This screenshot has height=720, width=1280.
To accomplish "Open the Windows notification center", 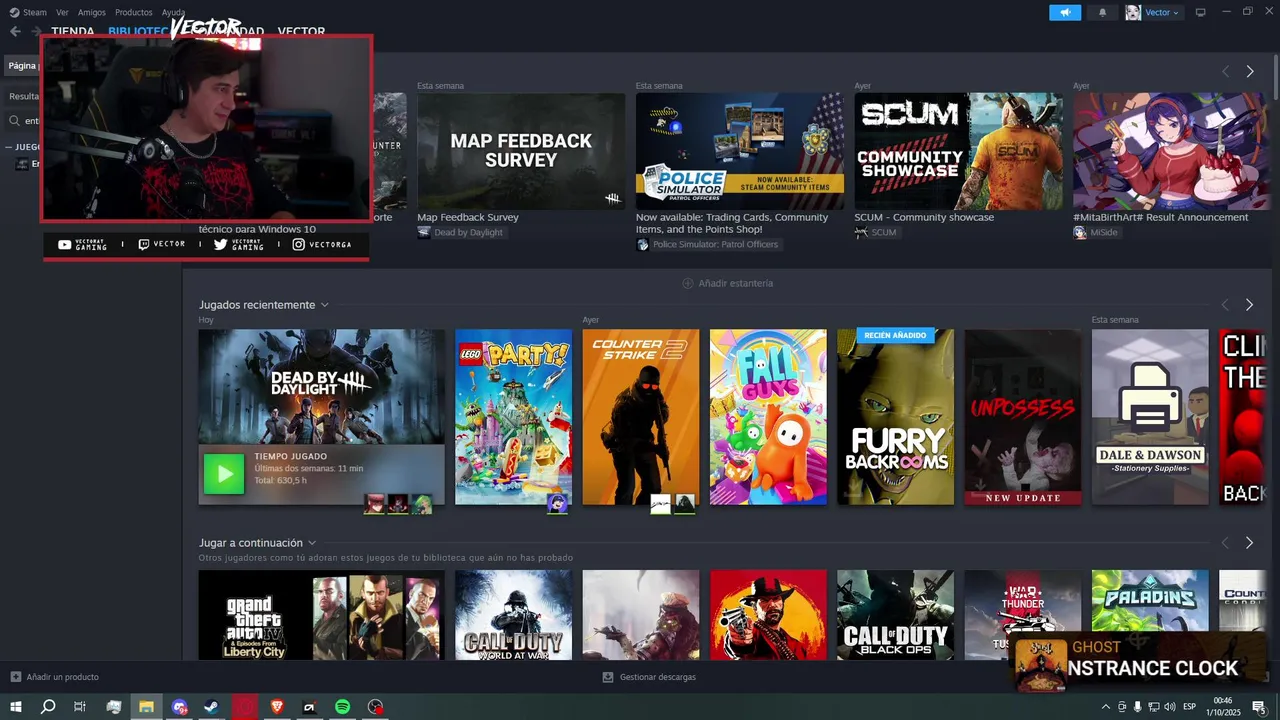I will (1259, 707).
